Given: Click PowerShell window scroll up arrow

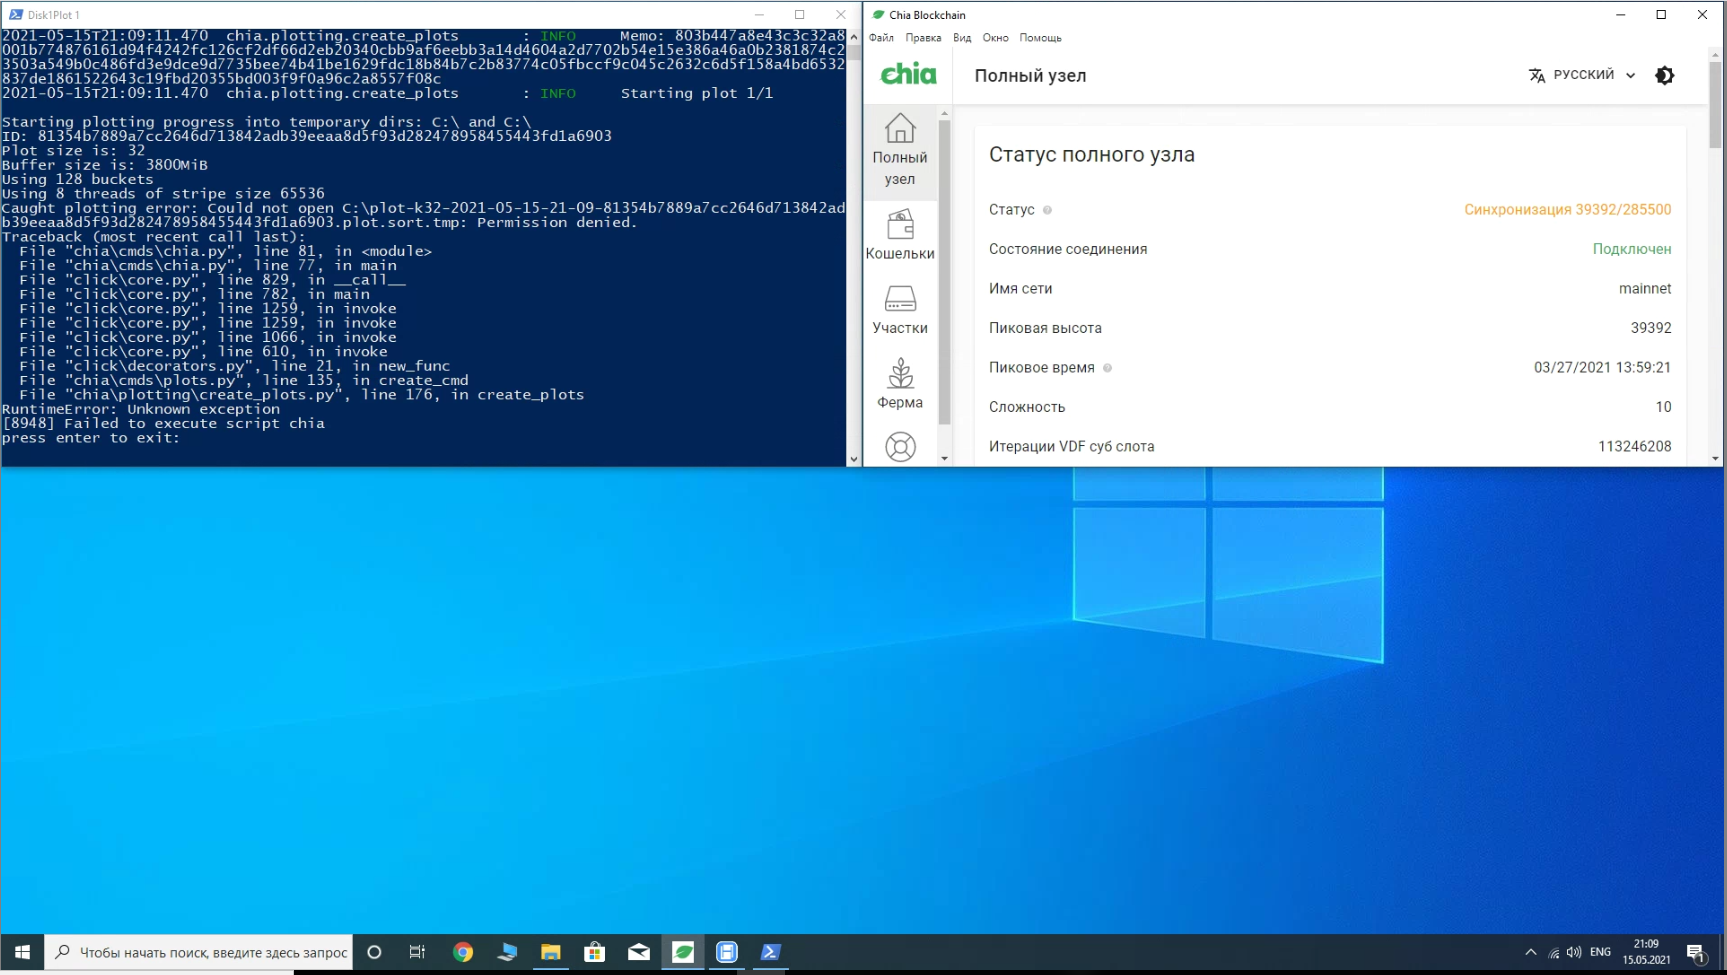Looking at the screenshot, I should [x=854, y=37].
